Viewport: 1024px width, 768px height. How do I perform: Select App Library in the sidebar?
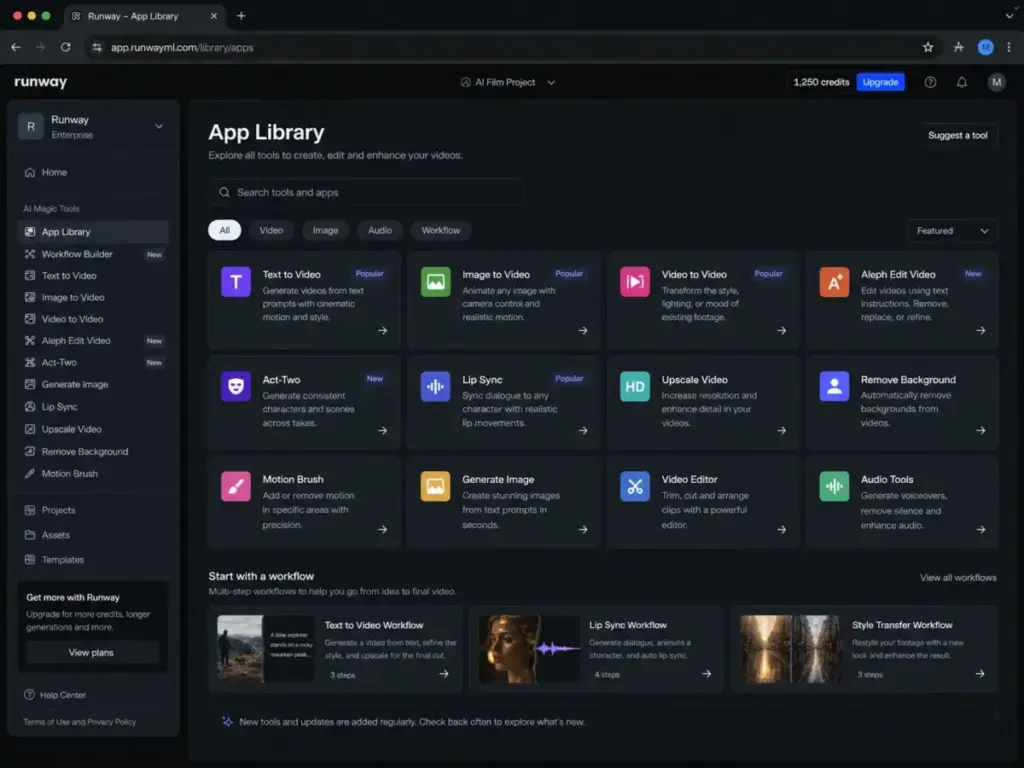93,232
